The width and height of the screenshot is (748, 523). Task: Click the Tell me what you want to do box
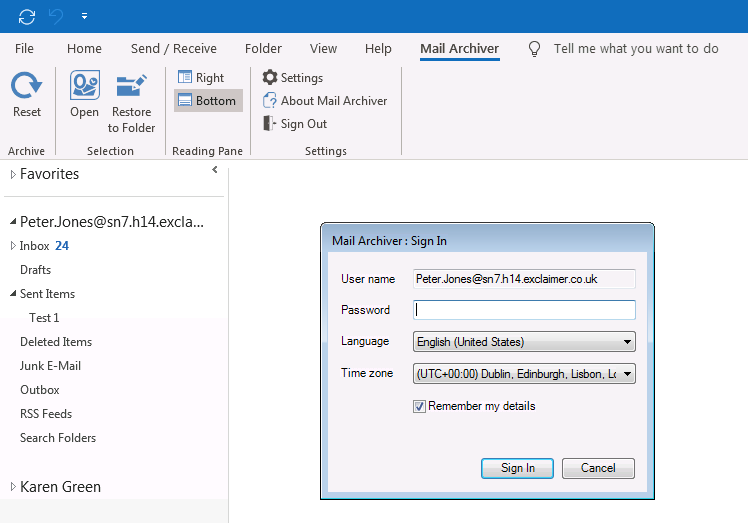click(x=636, y=49)
